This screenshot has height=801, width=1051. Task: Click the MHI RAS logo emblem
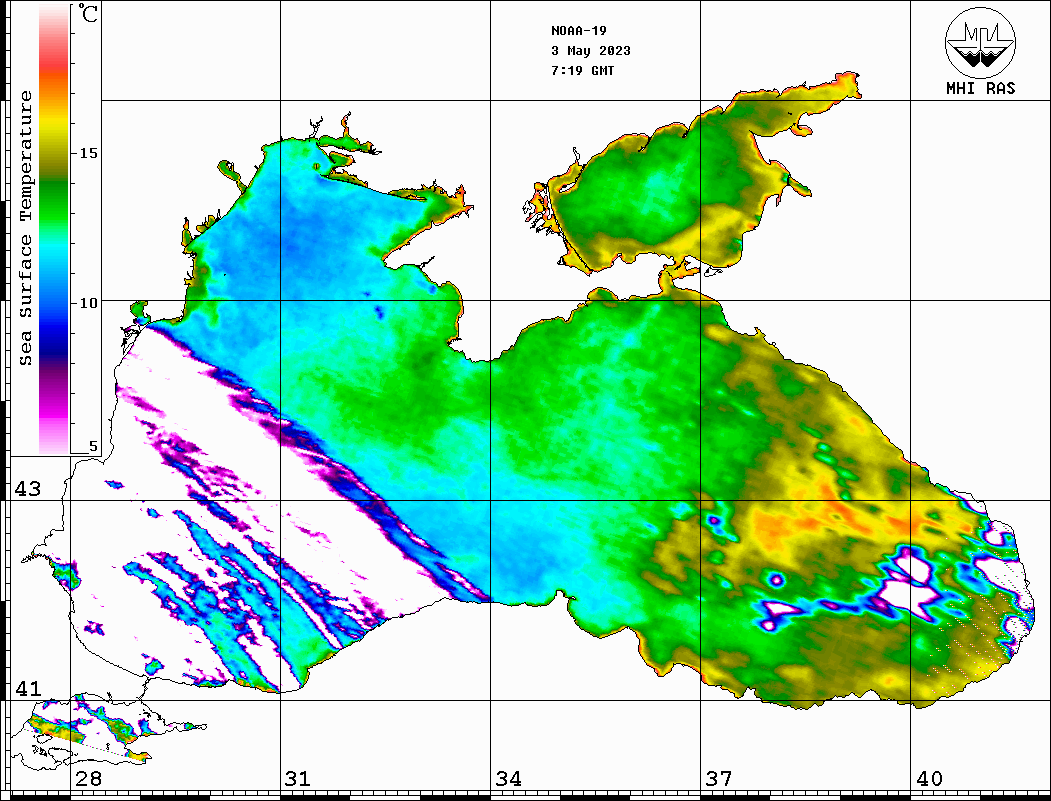tap(980, 42)
